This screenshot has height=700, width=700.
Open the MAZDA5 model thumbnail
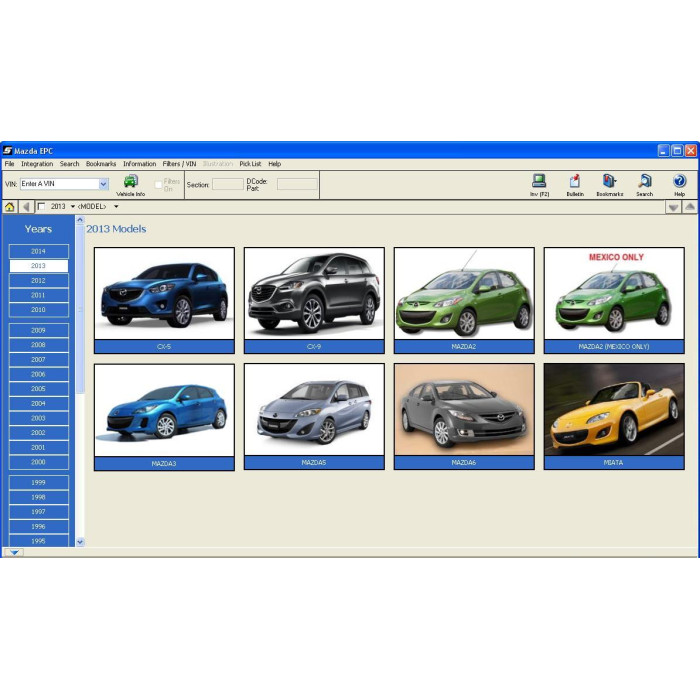[x=314, y=417]
